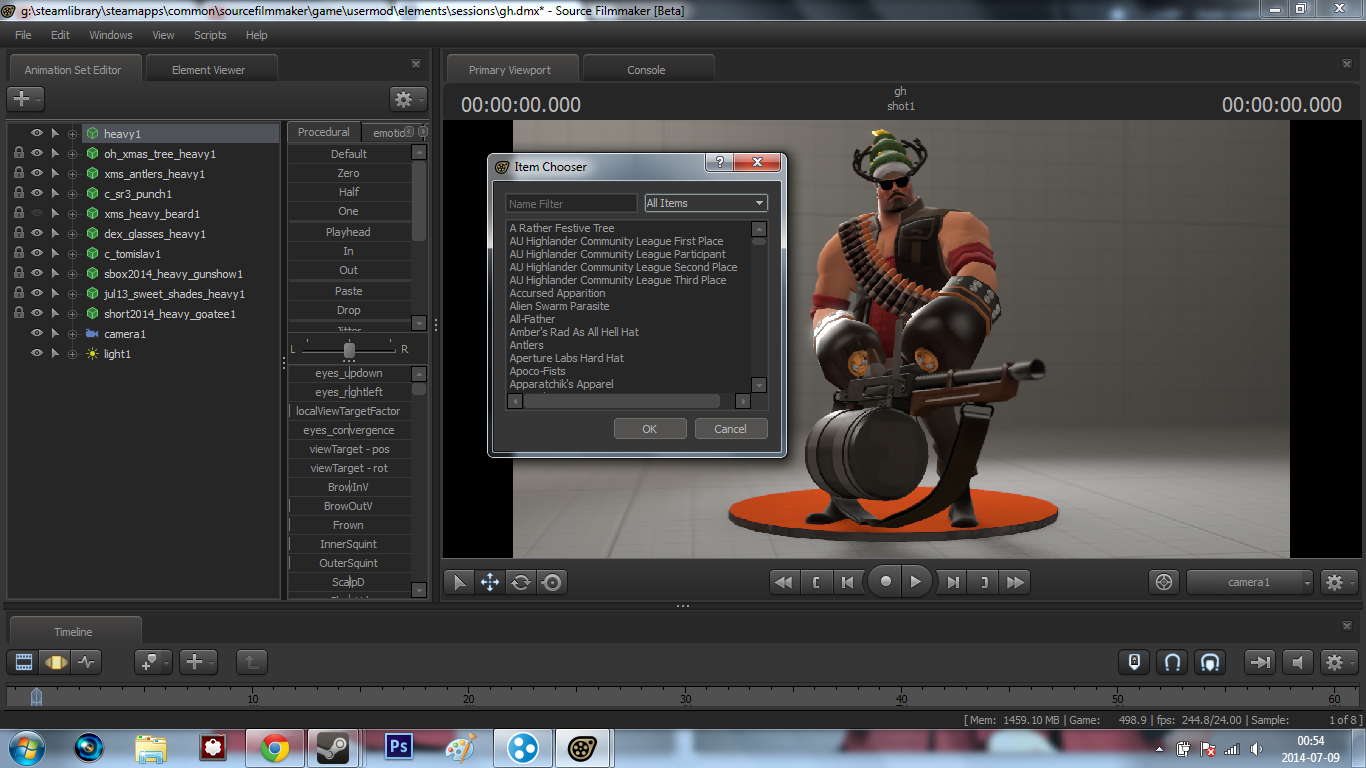The height and width of the screenshot is (768, 1366).
Task: Click the green cube icon of heavy1
Action: 91,134
